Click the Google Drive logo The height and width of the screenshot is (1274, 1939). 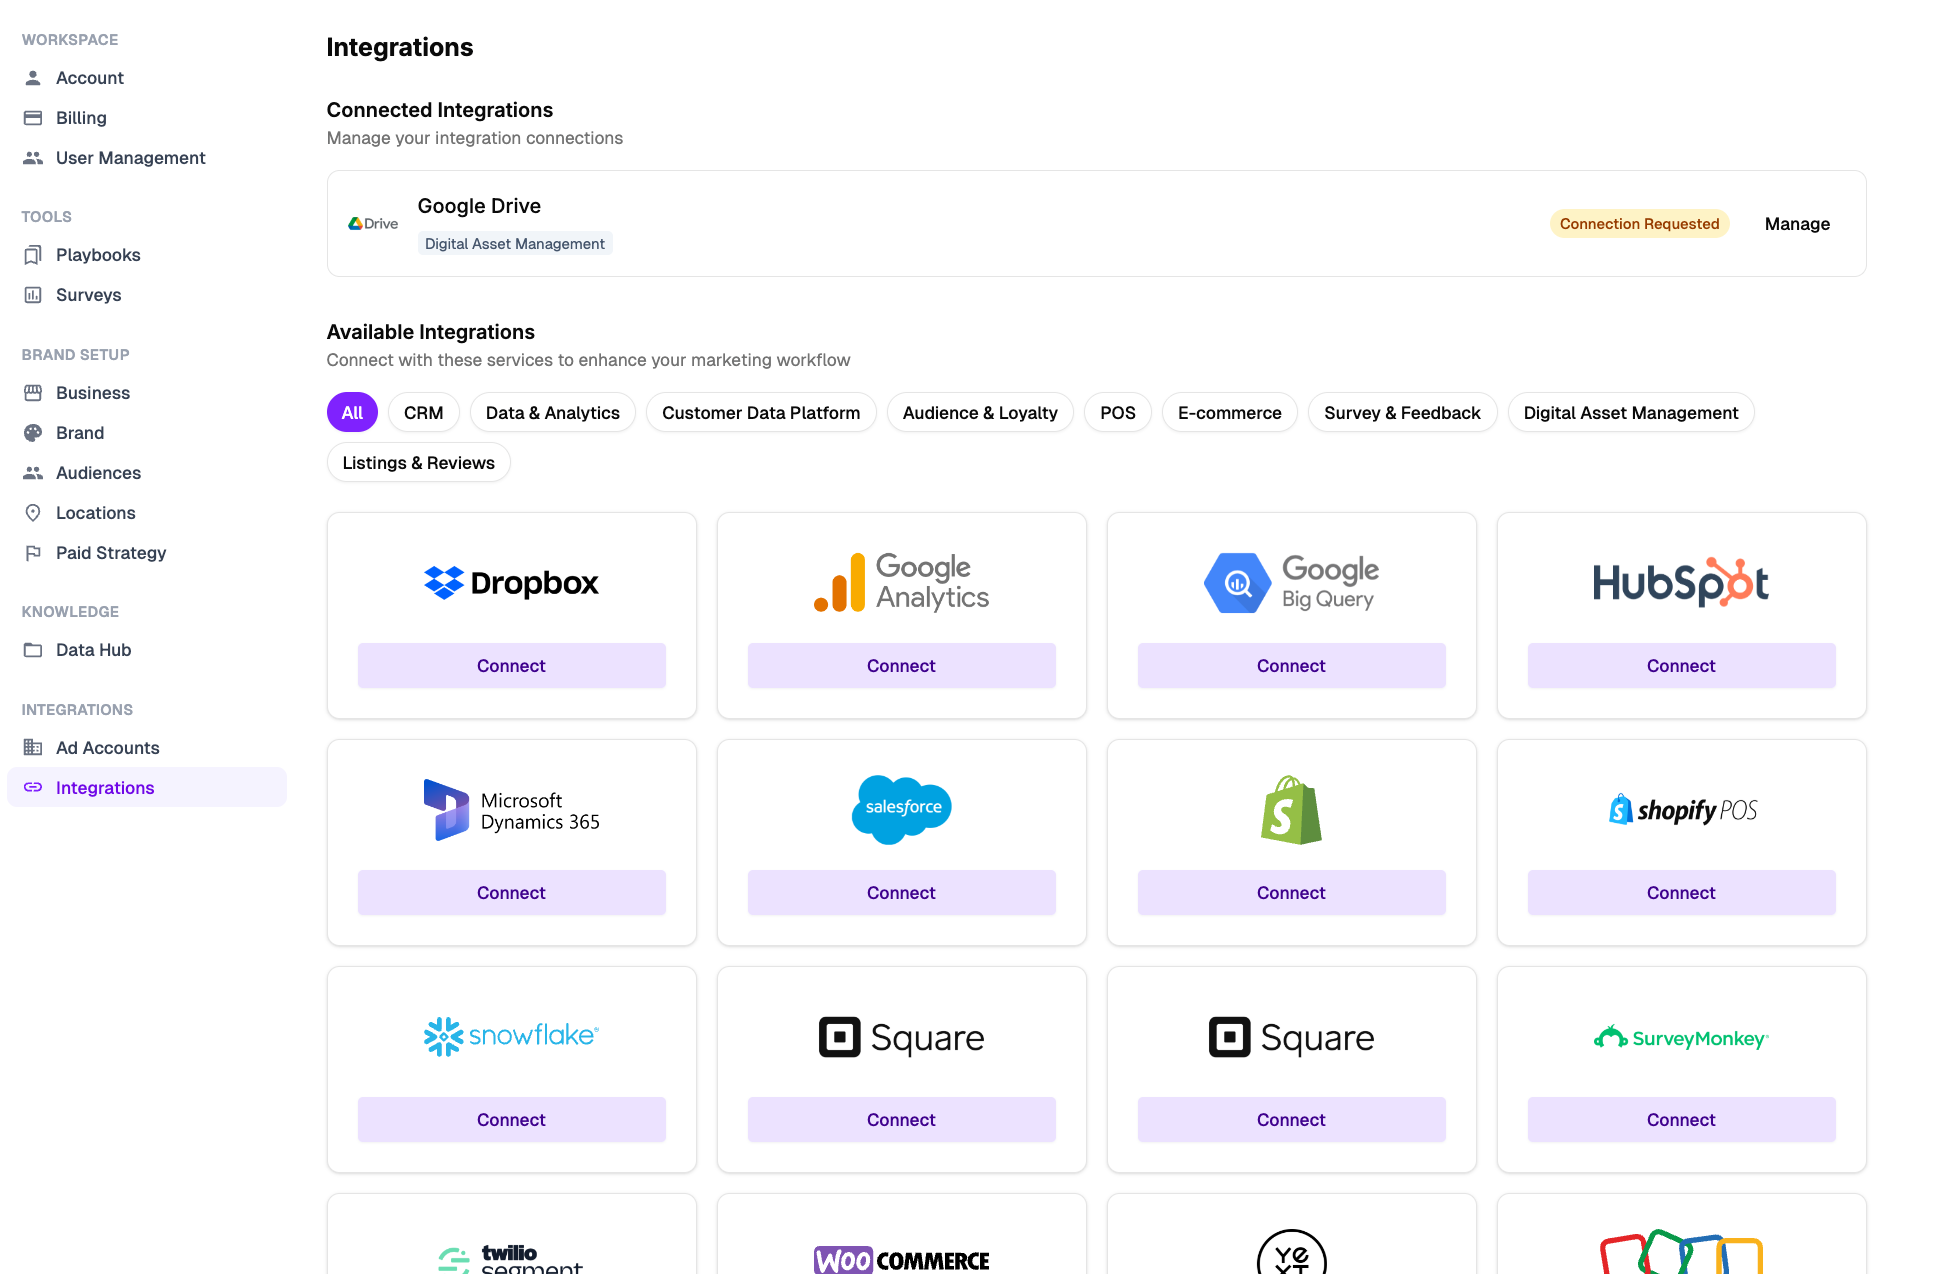click(x=373, y=224)
